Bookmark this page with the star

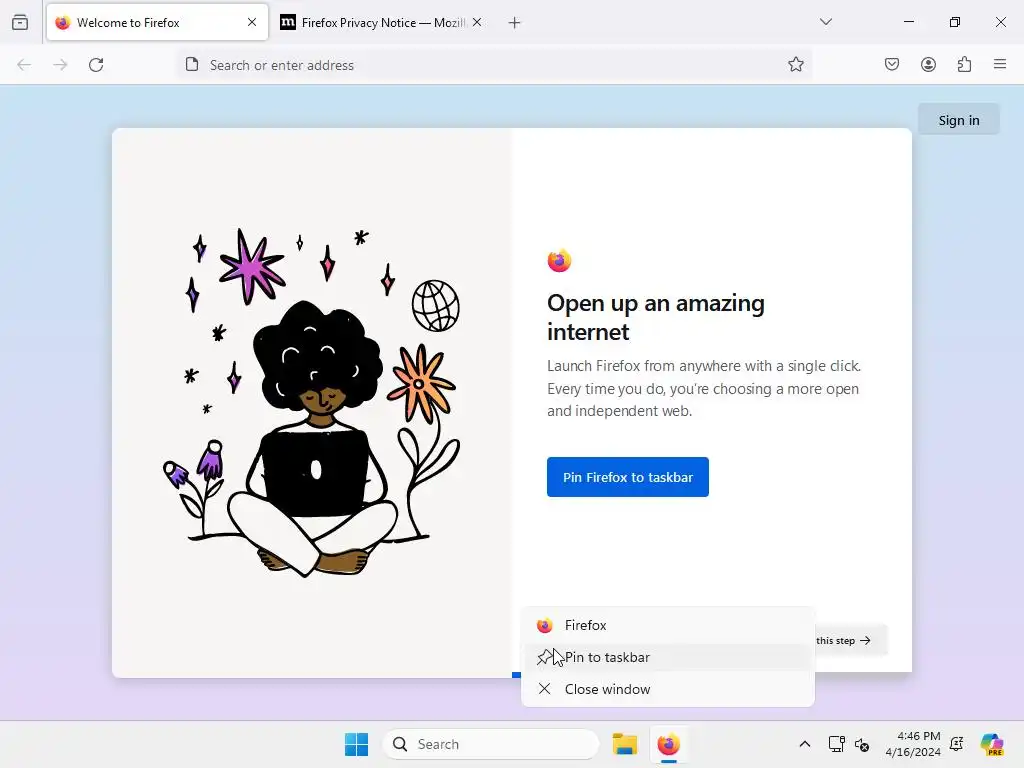[795, 65]
